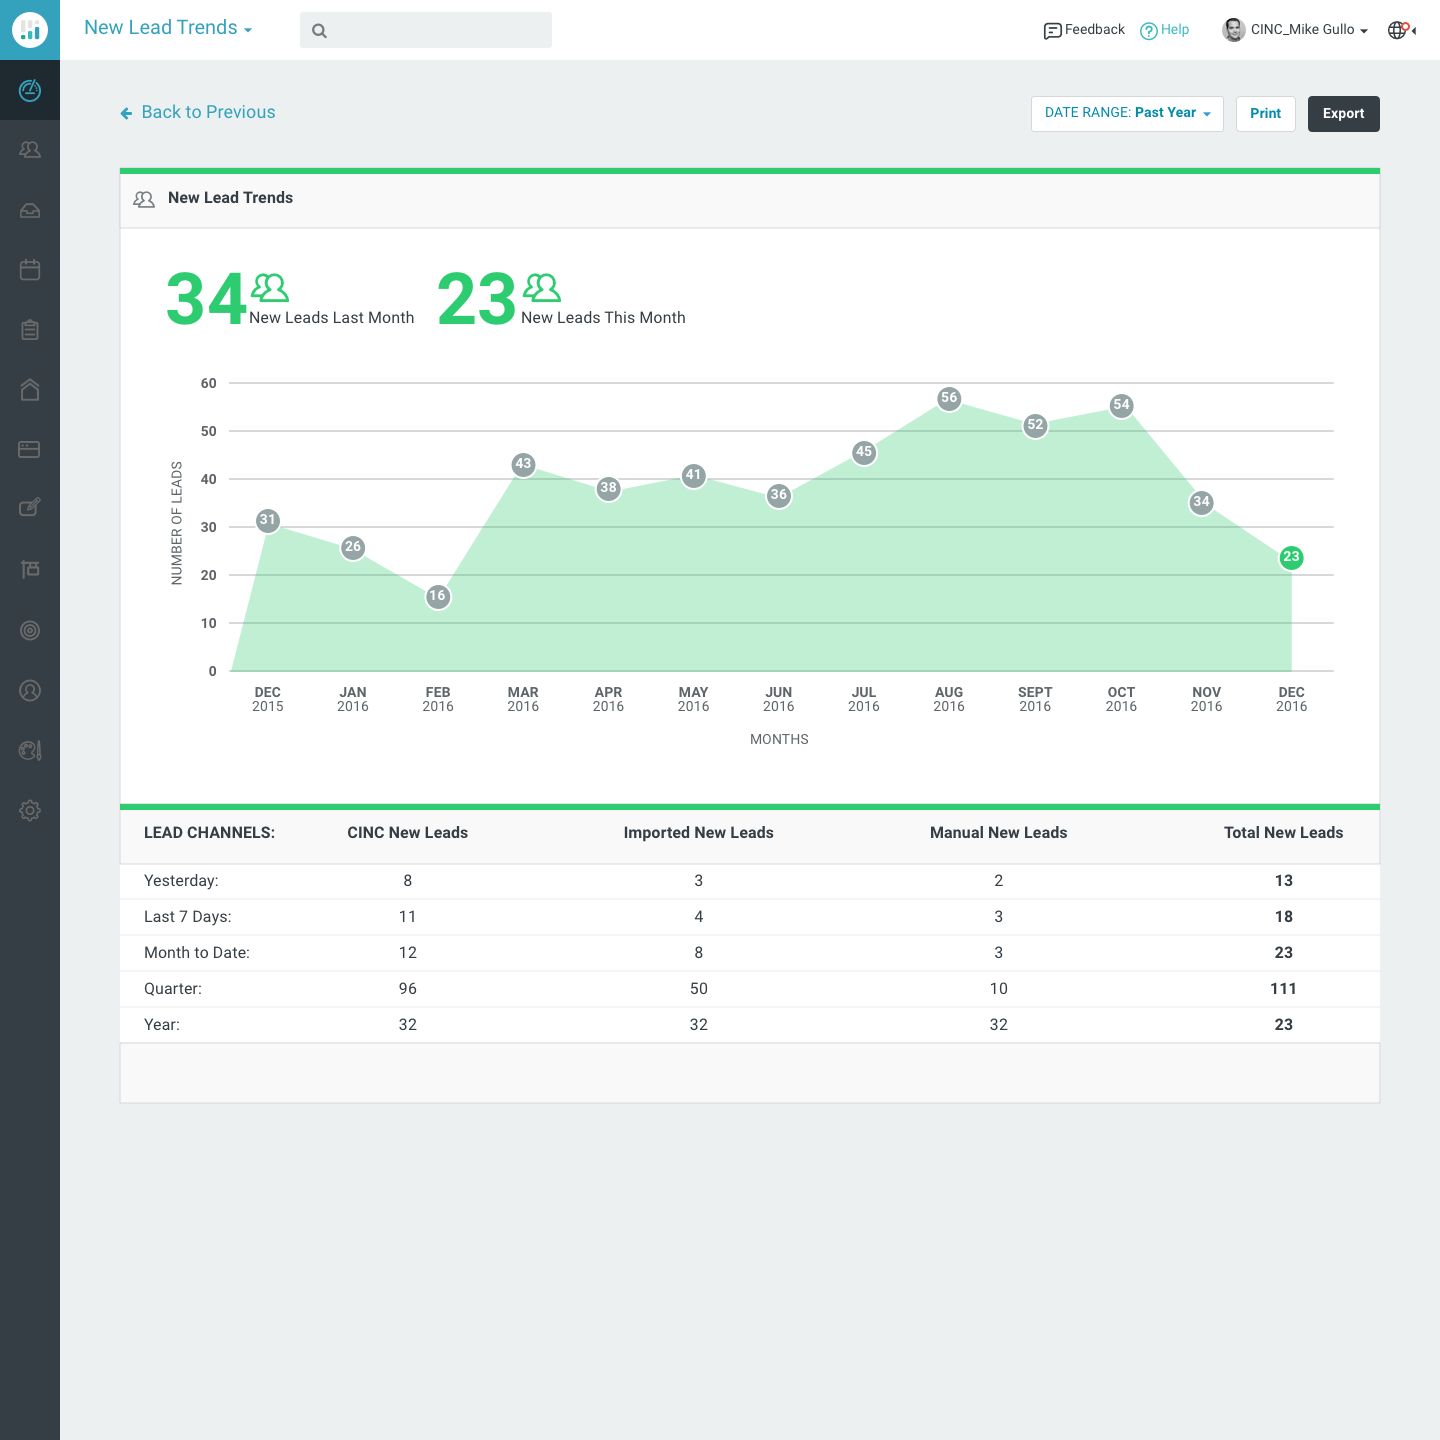
Task: Select the DEC 2015 data point 31
Action: [x=268, y=520]
